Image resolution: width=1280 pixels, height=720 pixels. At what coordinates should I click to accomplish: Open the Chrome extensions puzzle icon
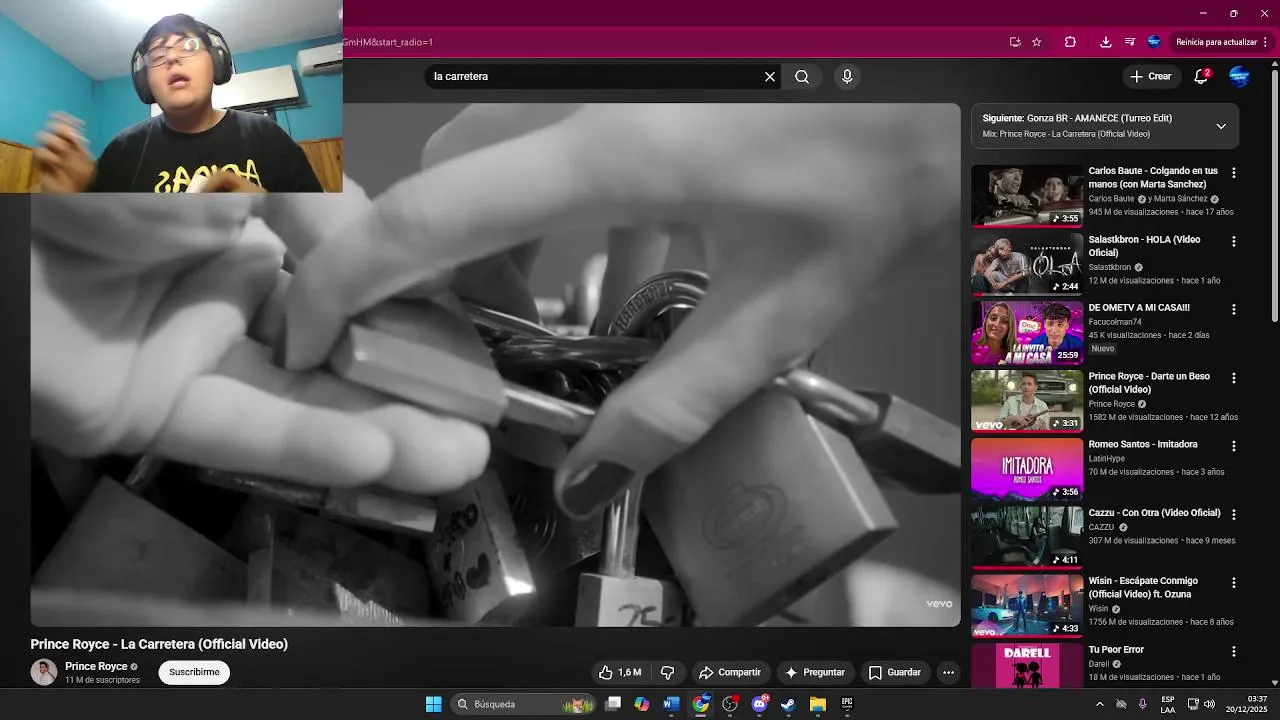1070,42
